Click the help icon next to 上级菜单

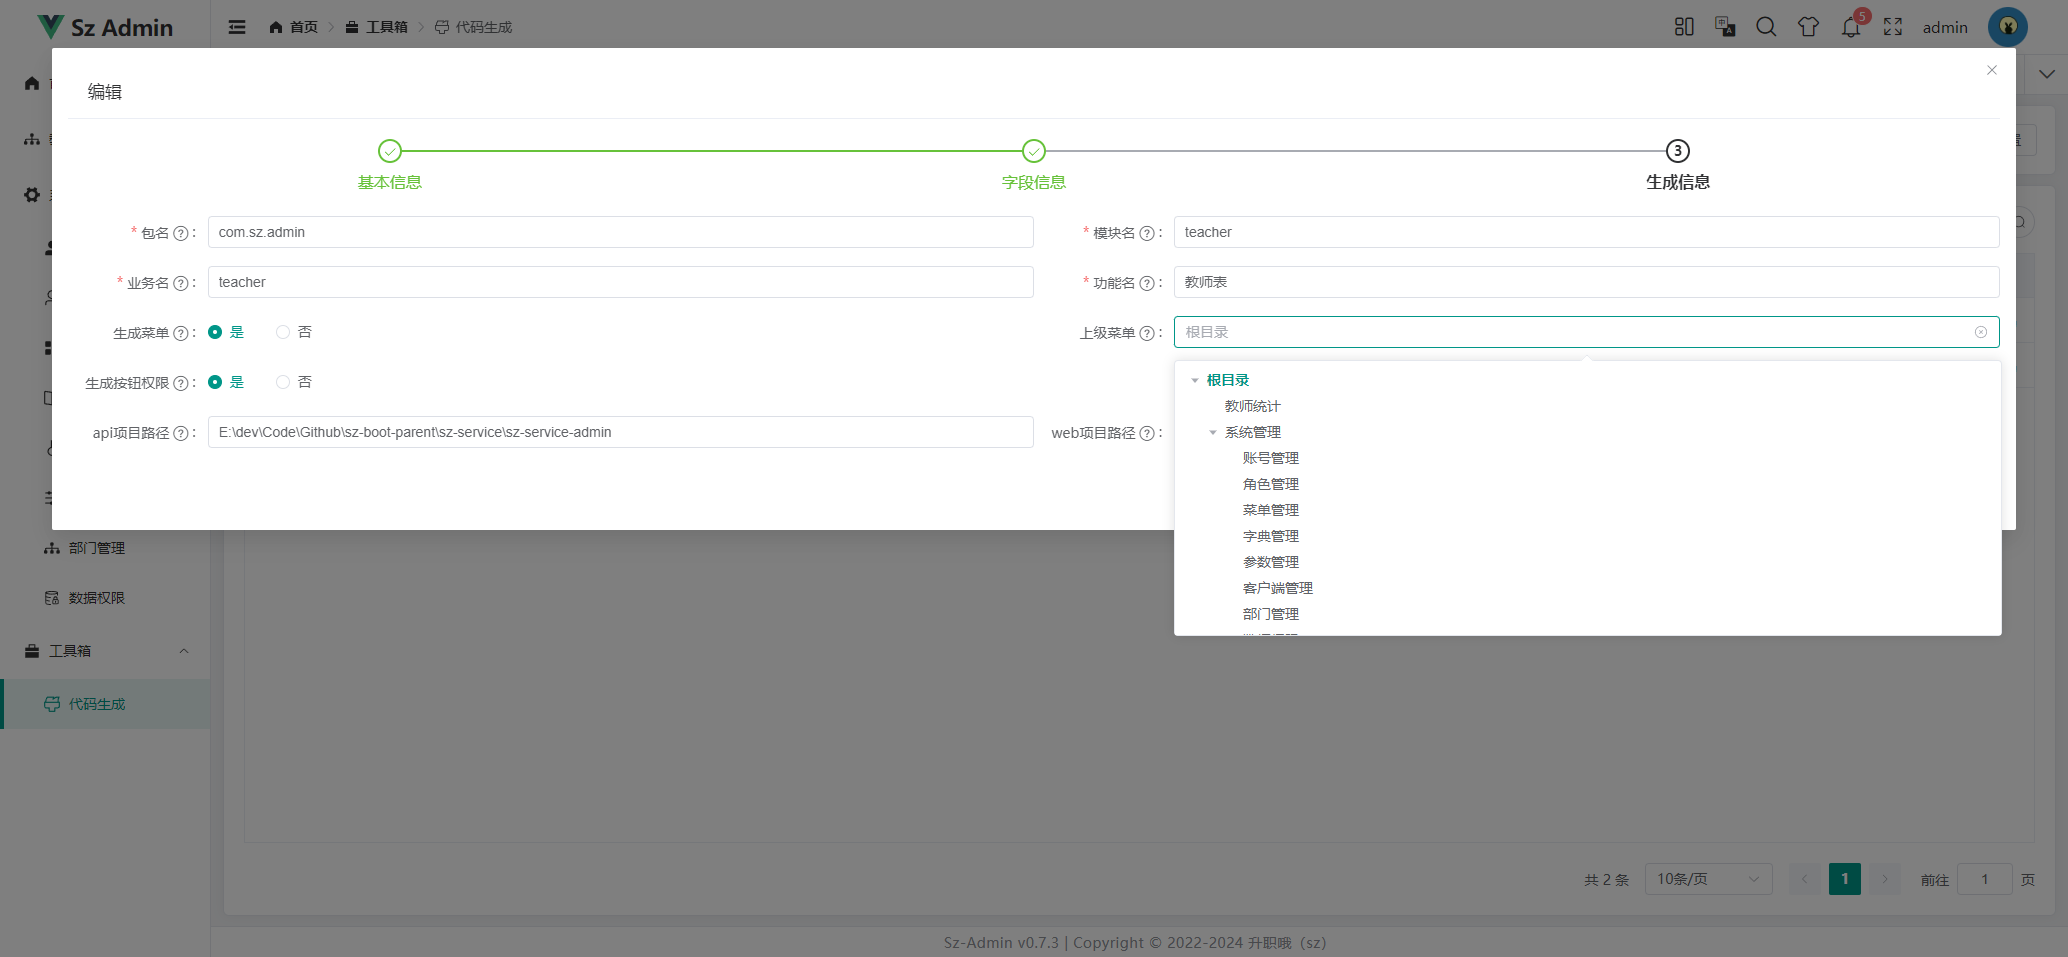(1147, 333)
